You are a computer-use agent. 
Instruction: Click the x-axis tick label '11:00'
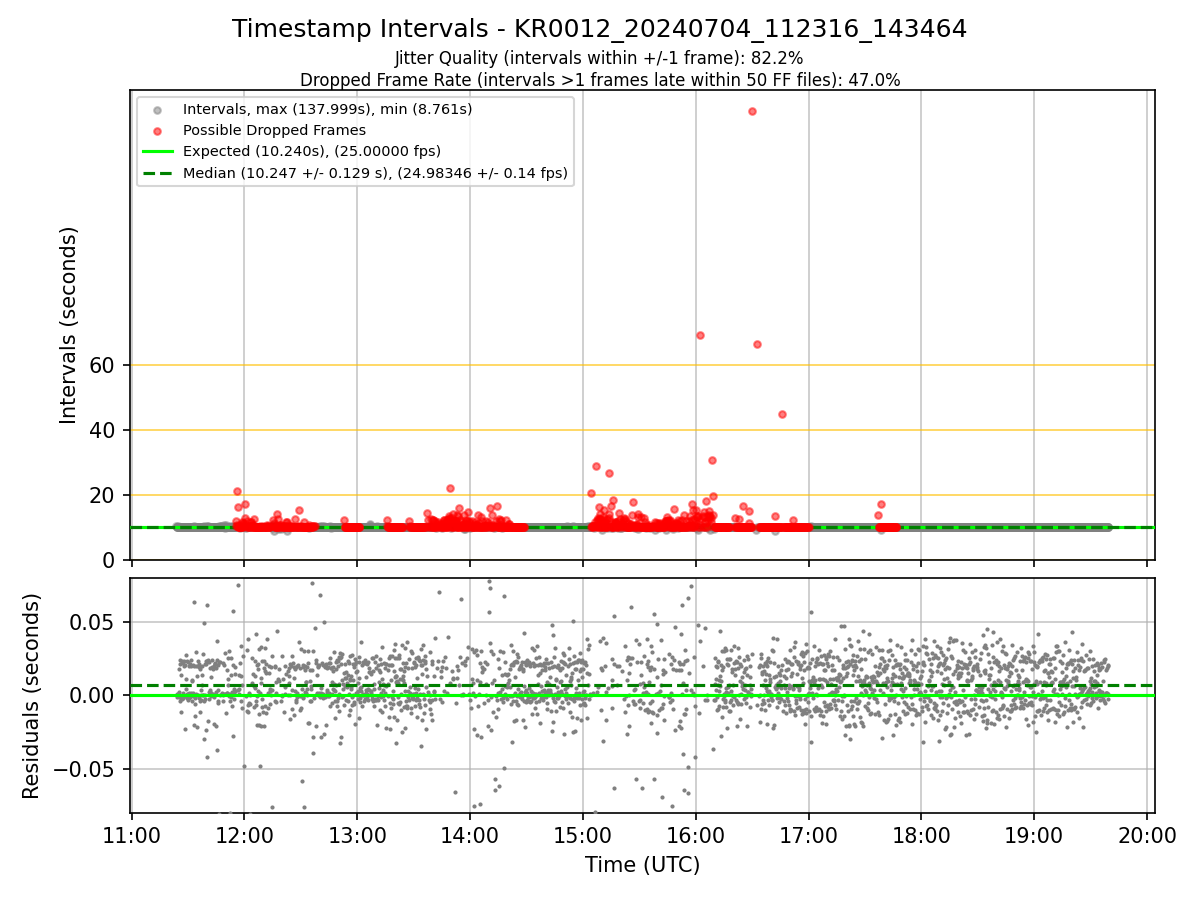tap(132, 836)
